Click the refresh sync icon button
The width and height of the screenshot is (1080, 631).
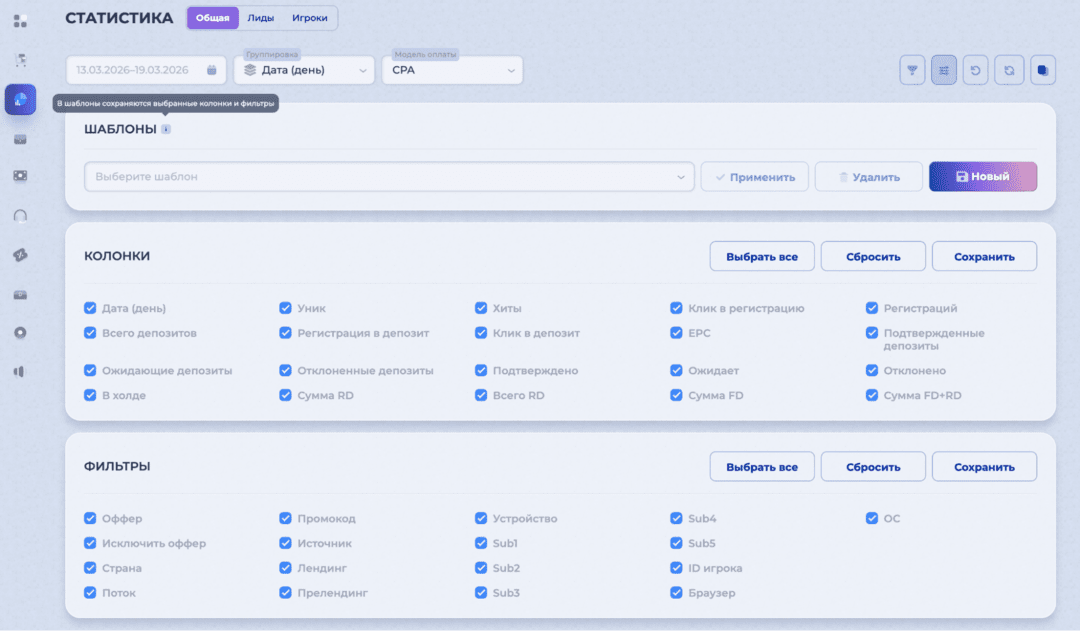(1008, 70)
